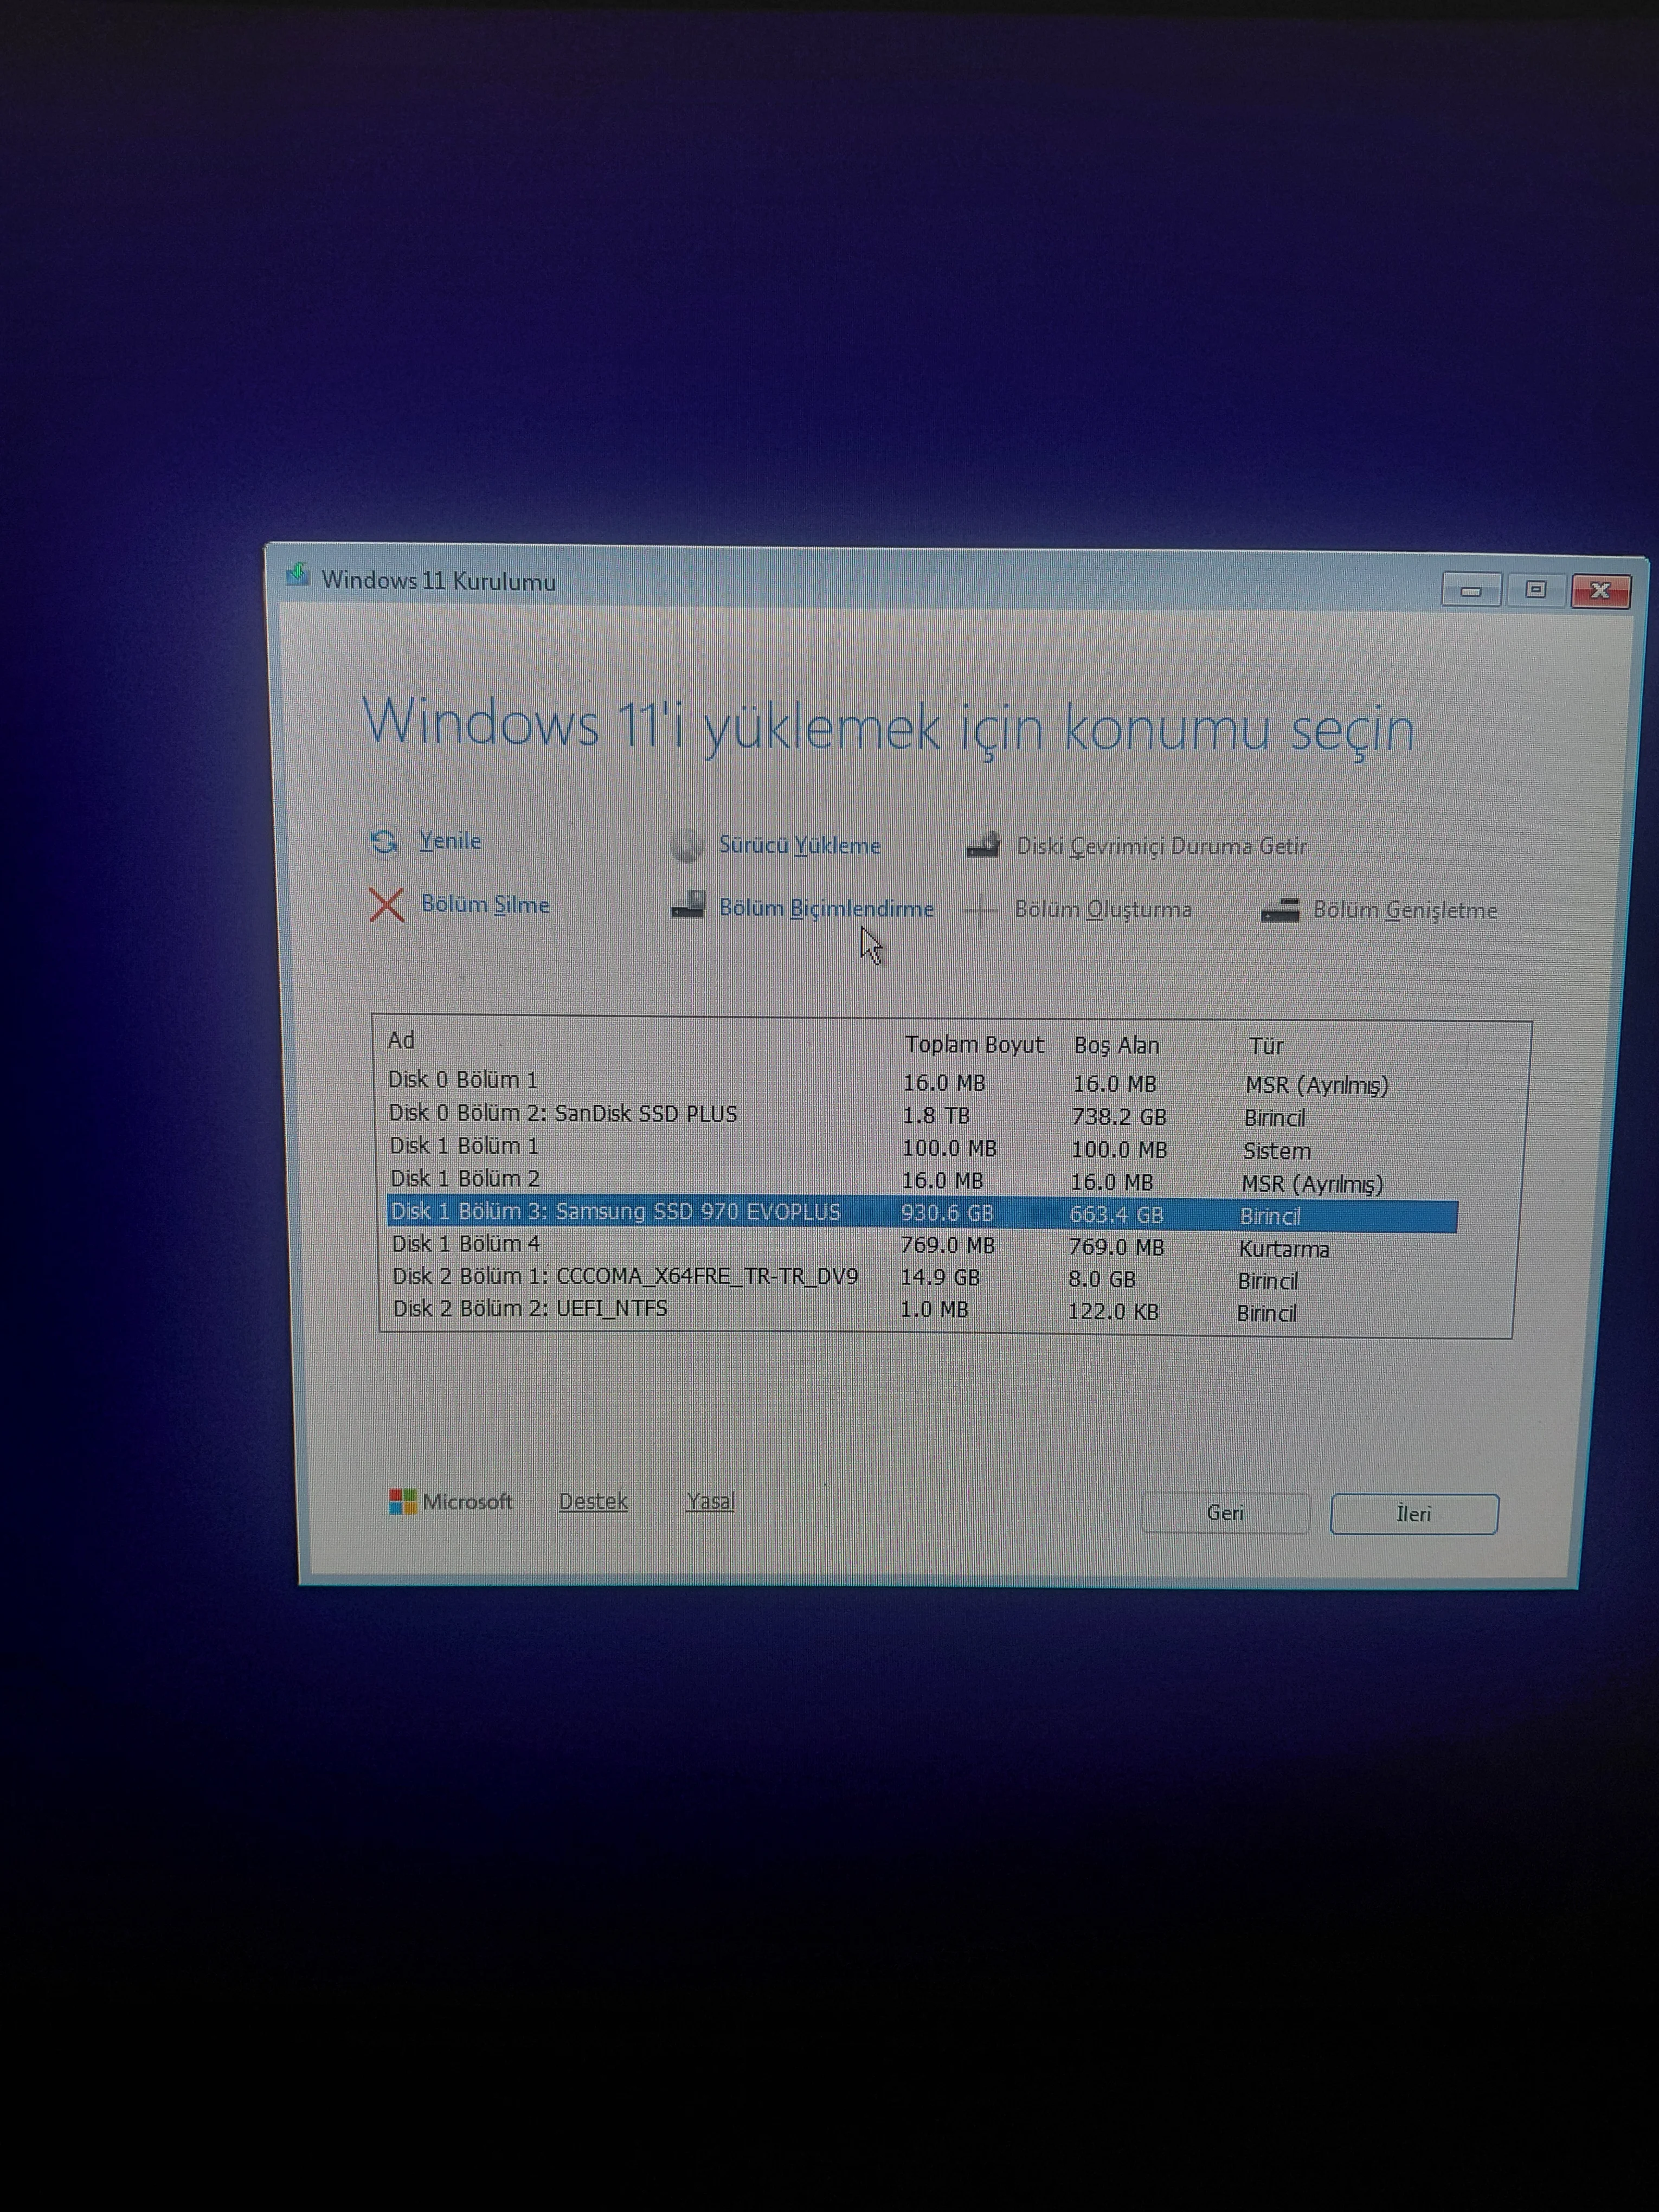Click the red X Bölüm Silme icon
Viewport: 1659px width, 2212px height.
coord(387,905)
